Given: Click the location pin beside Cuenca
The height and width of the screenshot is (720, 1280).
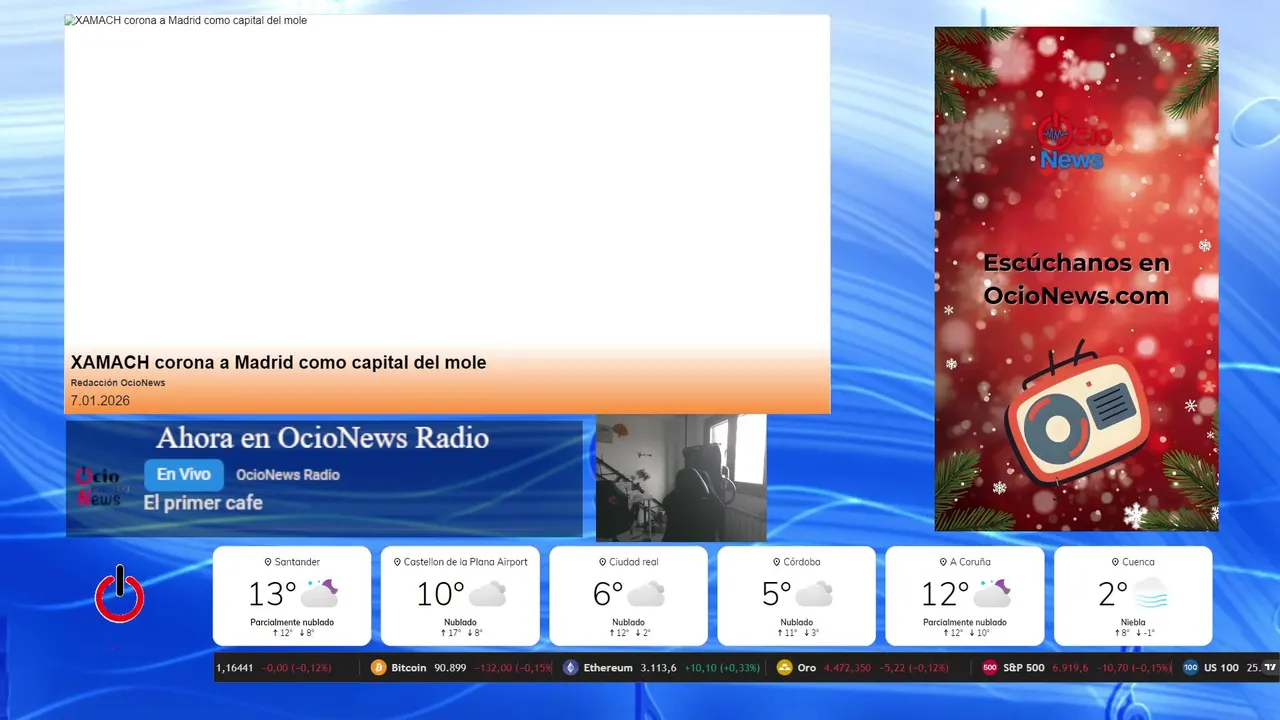Looking at the screenshot, I should 1115,562.
